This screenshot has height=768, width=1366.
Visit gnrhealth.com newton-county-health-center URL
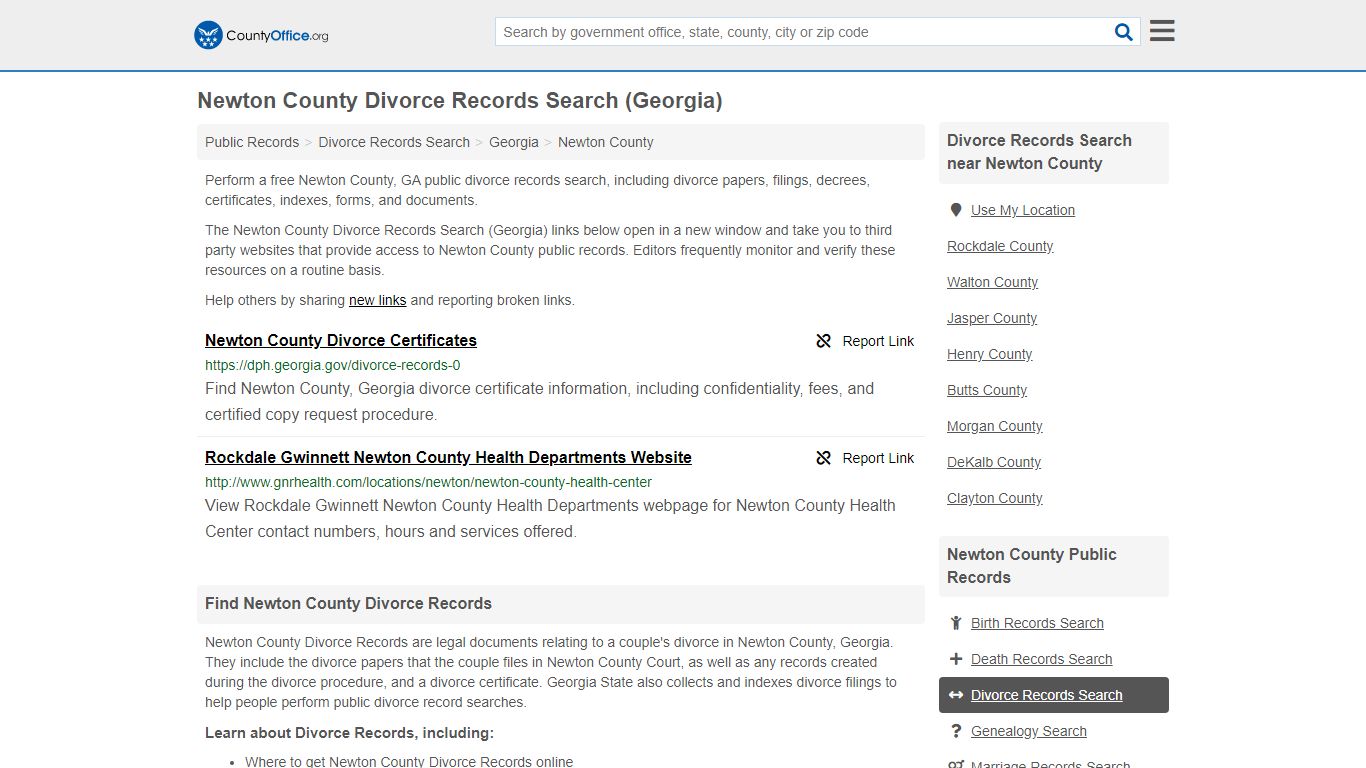tap(428, 482)
